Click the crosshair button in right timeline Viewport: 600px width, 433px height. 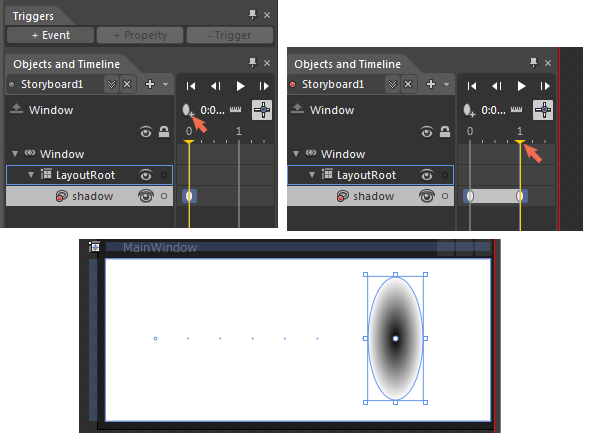(x=543, y=110)
